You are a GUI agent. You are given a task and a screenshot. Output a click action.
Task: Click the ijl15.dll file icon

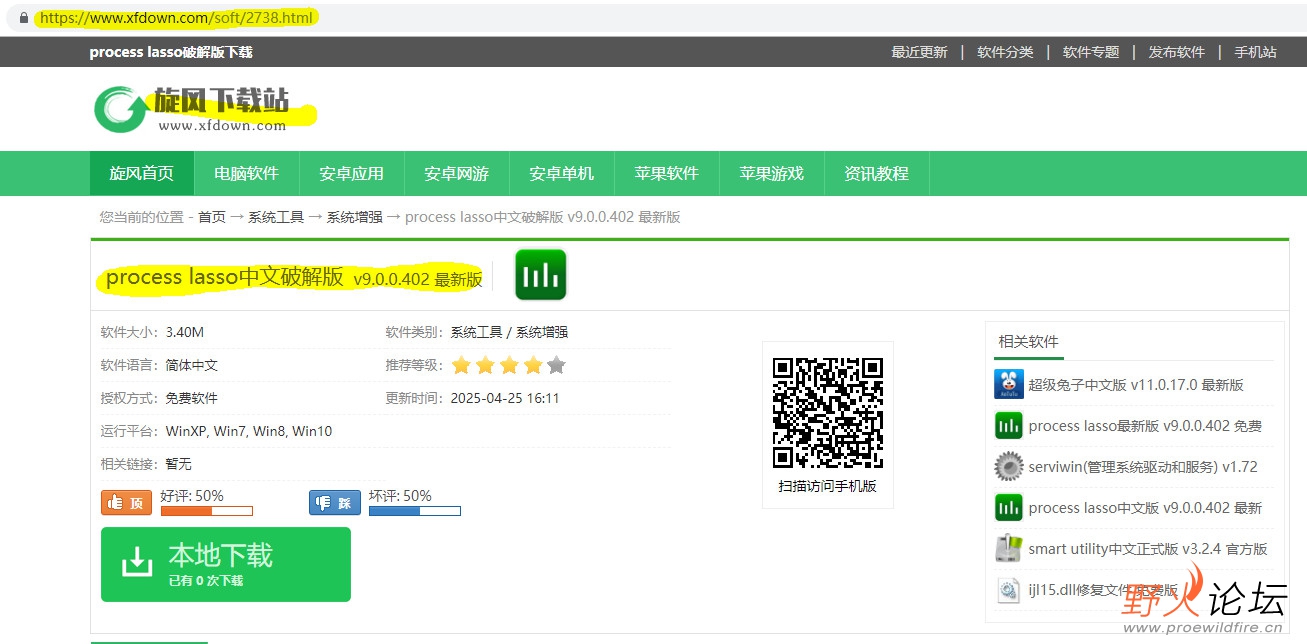pos(1009,590)
